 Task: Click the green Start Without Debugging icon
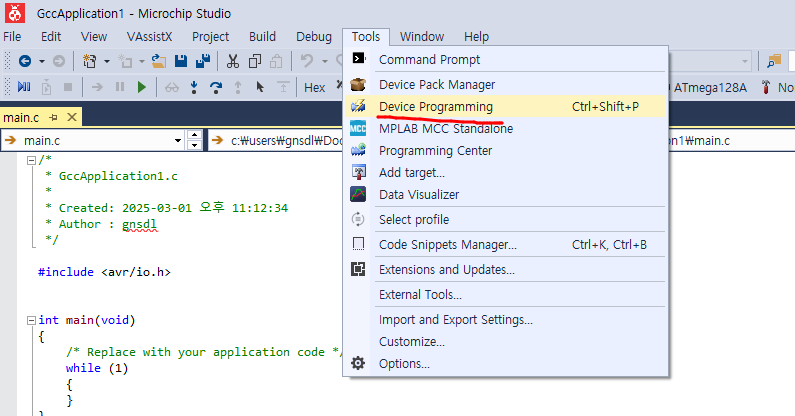tap(142, 87)
